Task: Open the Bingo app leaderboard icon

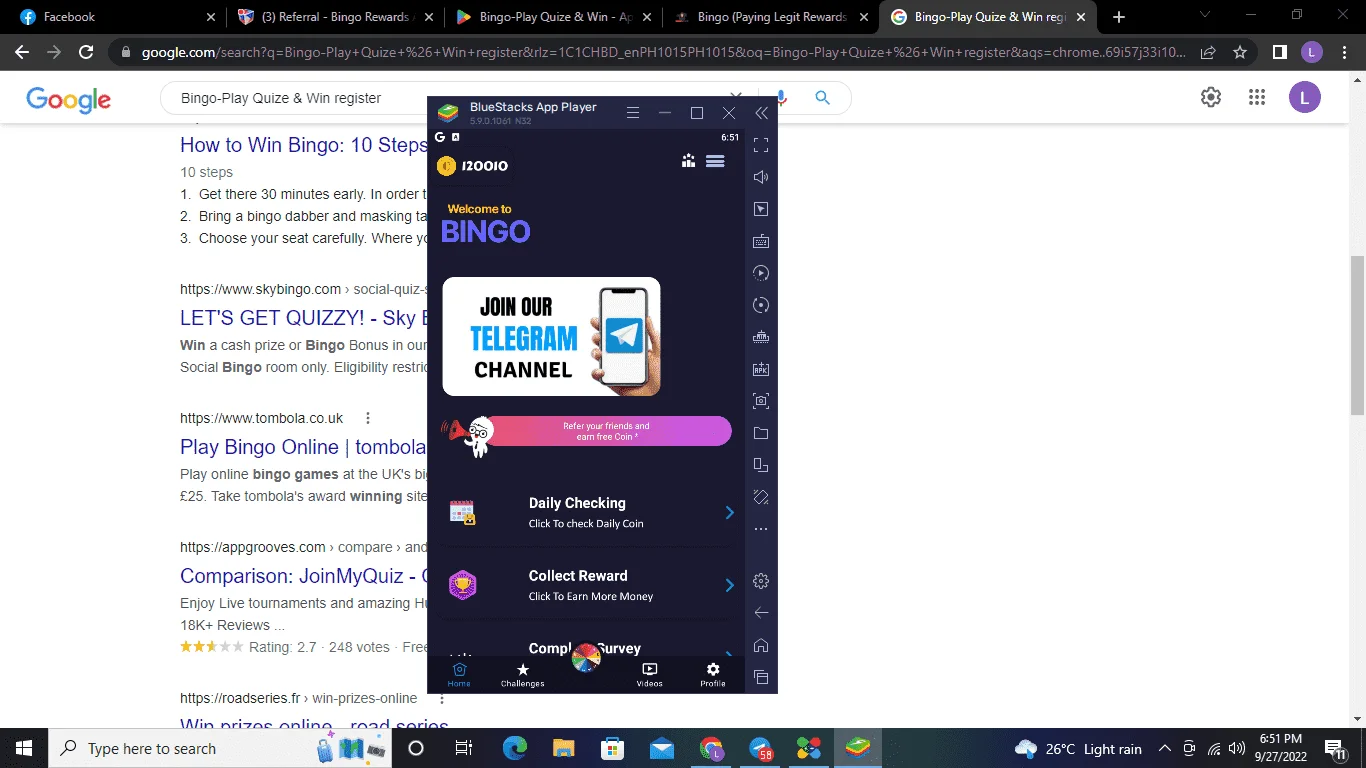Action: (x=688, y=160)
